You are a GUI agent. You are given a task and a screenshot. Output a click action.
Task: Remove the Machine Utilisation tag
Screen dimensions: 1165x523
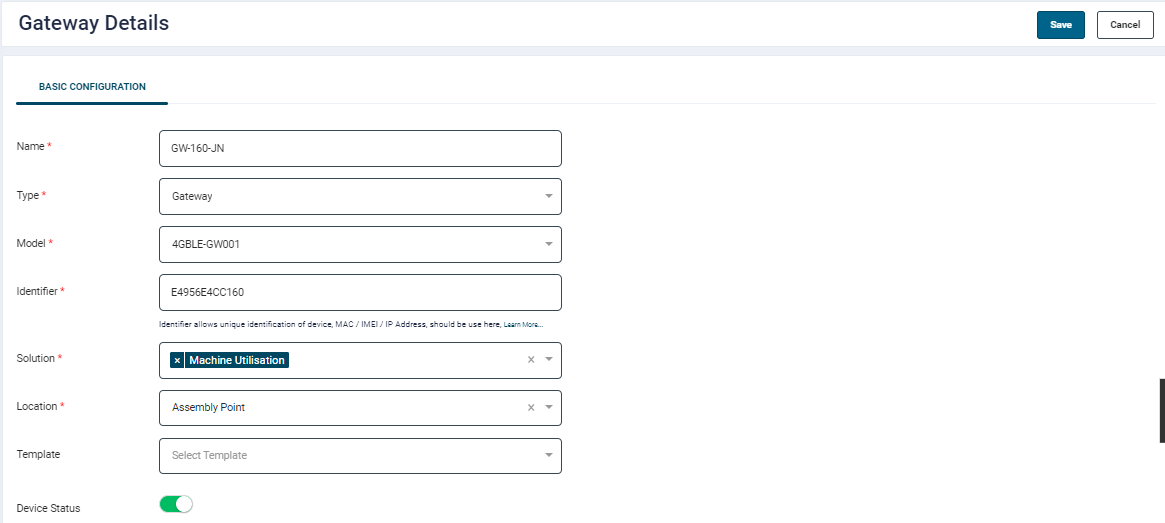pyautogui.click(x=177, y=360)
